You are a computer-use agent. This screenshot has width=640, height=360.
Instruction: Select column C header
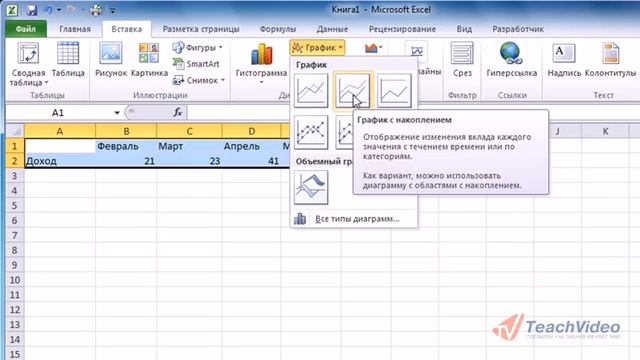tap(189, 131)
